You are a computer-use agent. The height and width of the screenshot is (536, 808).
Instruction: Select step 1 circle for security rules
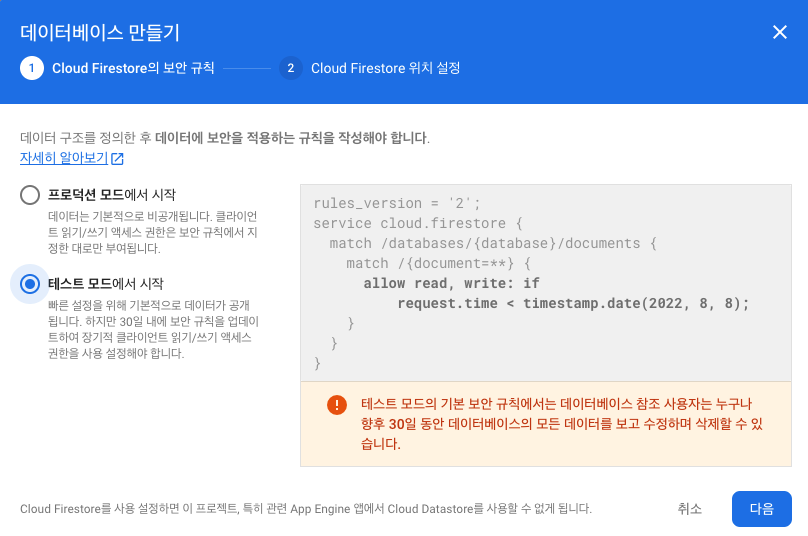point(32,68)
